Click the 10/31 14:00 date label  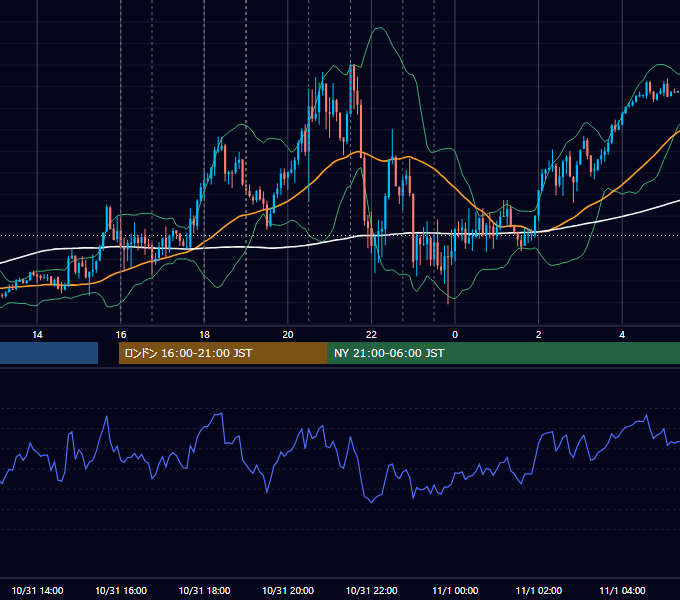(37, 590)
